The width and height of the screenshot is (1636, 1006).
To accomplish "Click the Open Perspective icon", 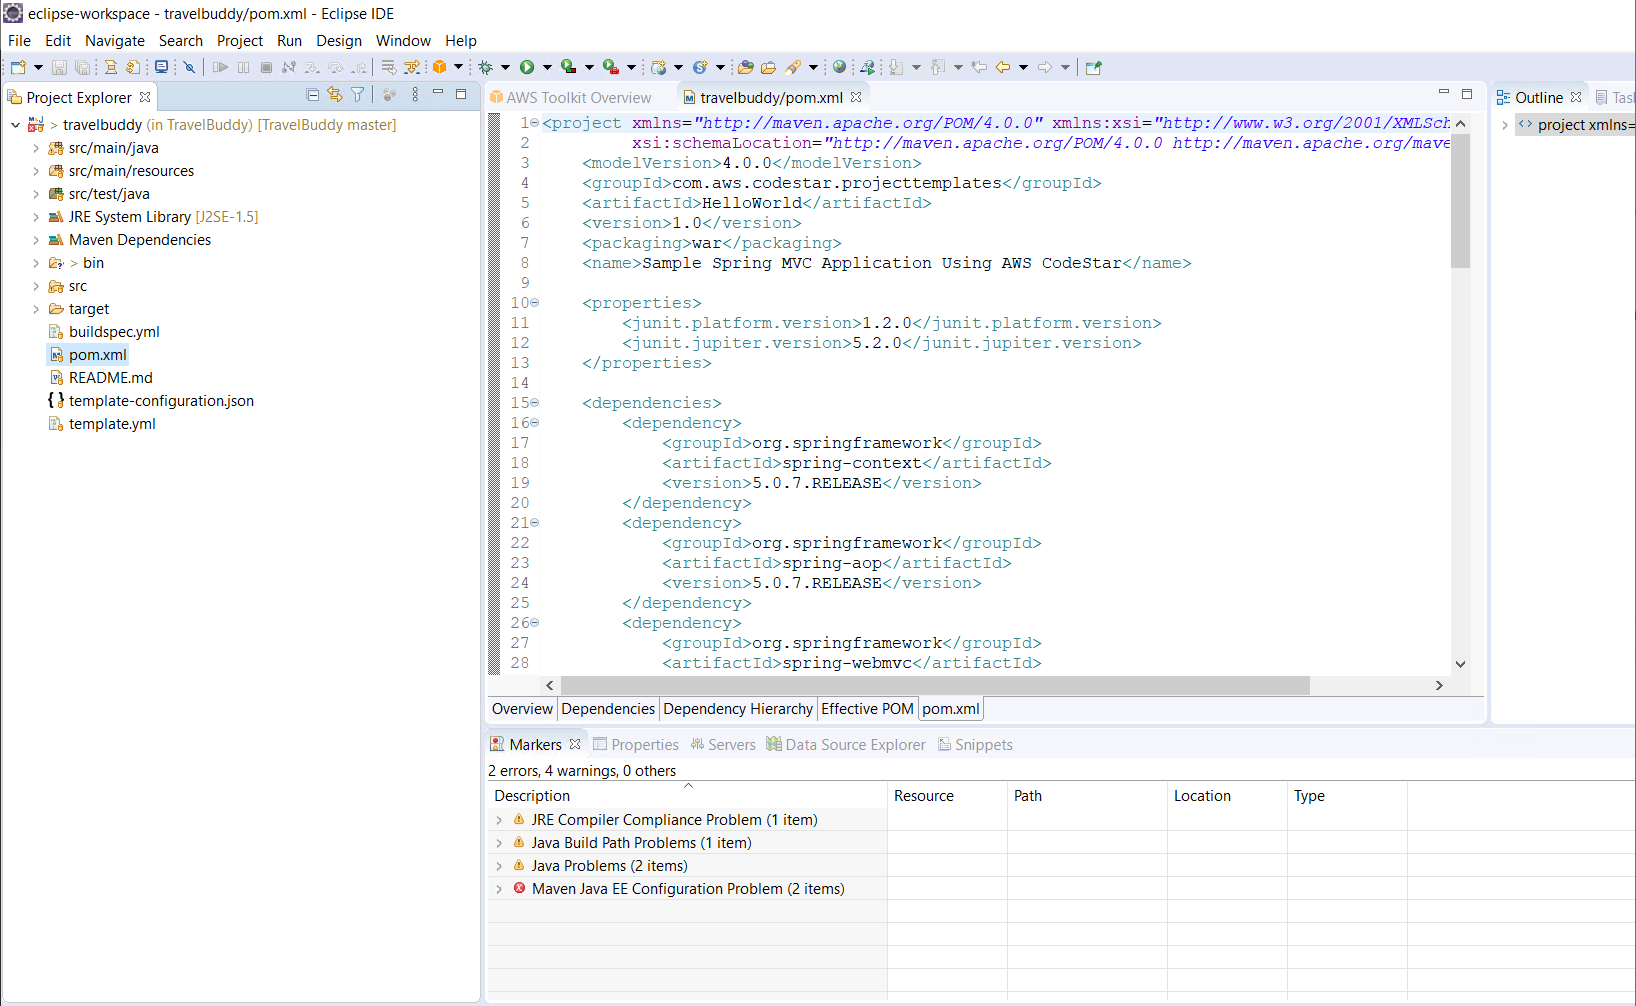I will coord(1093,67).
